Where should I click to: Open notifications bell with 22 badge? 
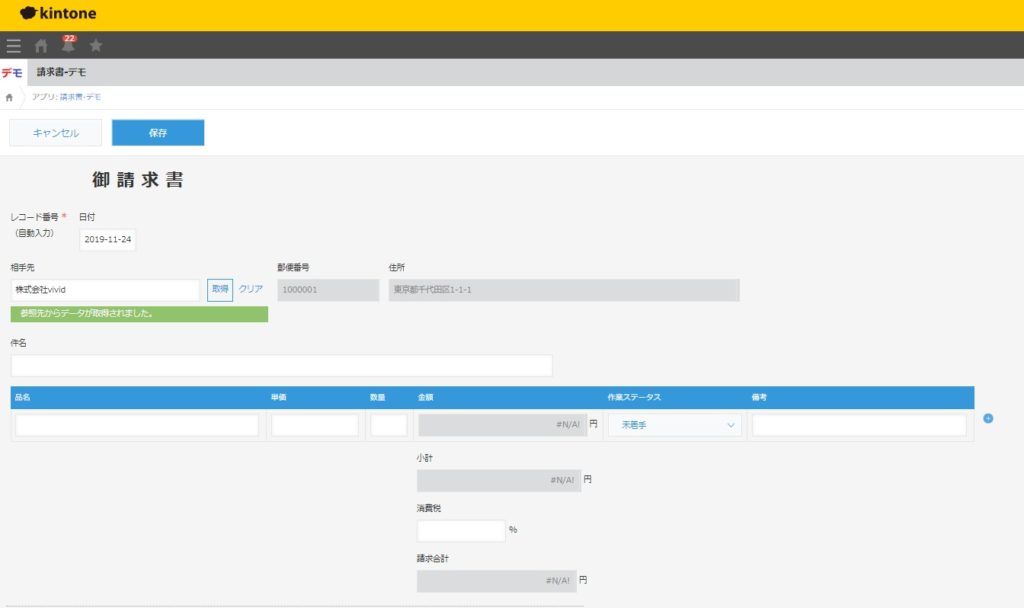pos(68,45)
